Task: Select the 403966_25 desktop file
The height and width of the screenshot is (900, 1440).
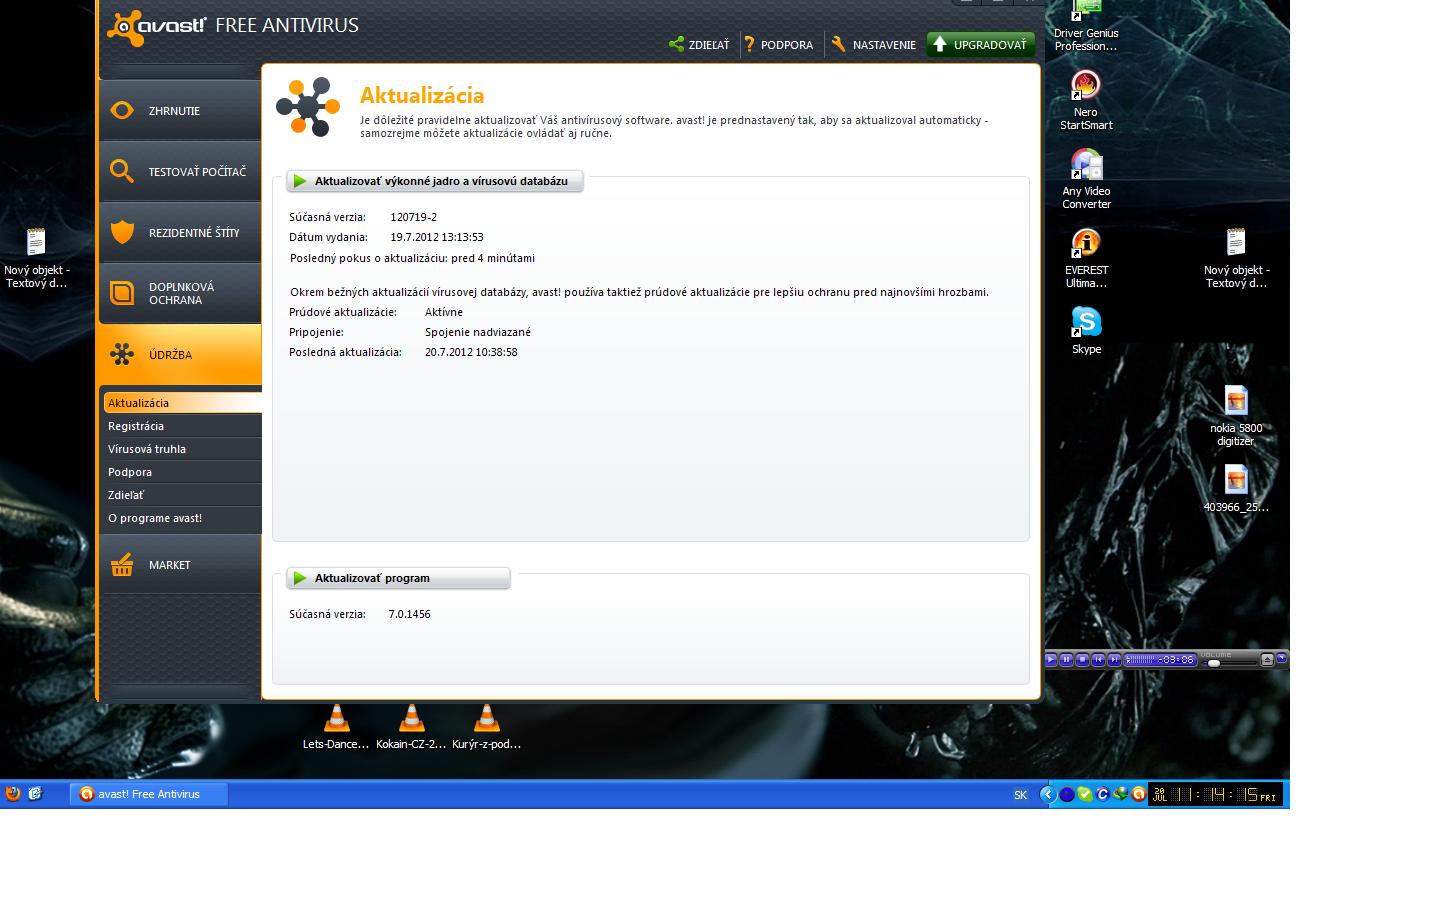Action: click(1236, 488)
